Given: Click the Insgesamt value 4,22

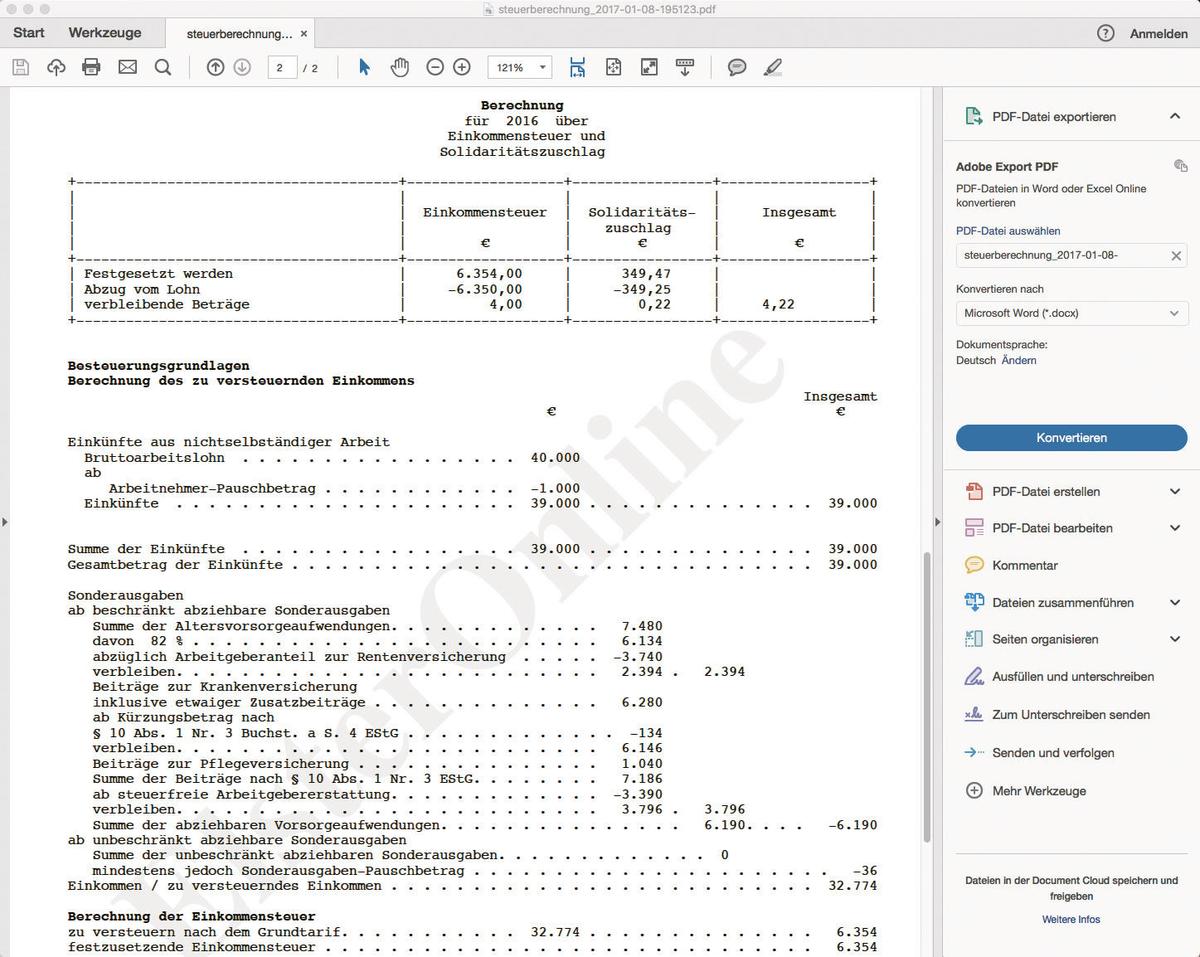Looking at the screenshot, I should tap(778, 304).
